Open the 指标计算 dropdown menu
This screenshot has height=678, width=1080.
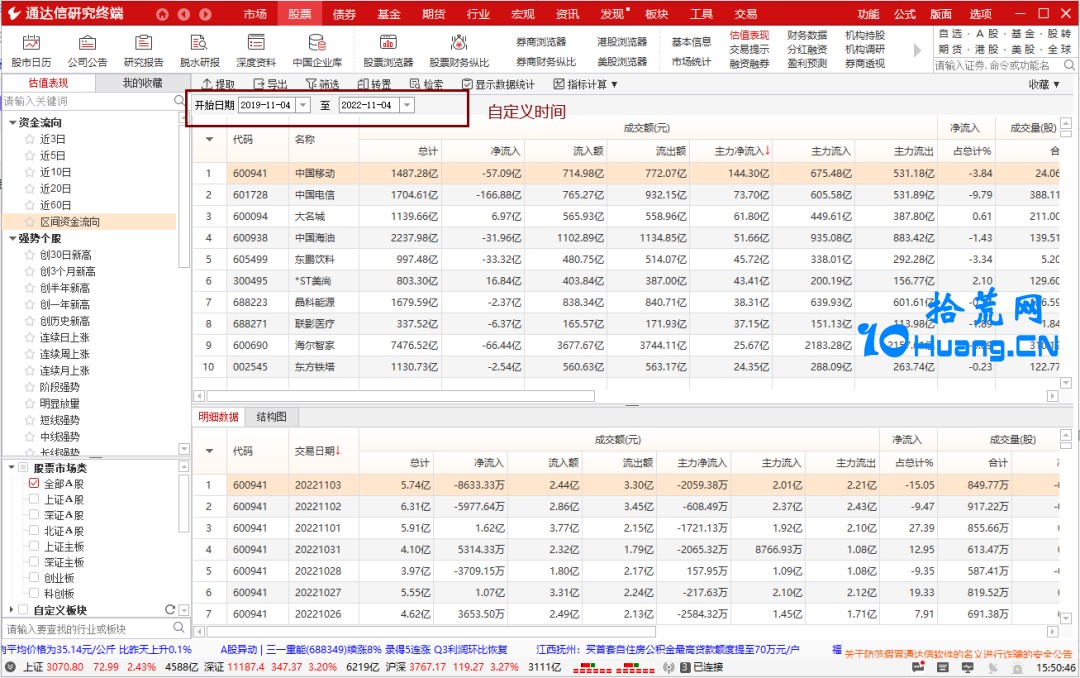pos(585,84)
